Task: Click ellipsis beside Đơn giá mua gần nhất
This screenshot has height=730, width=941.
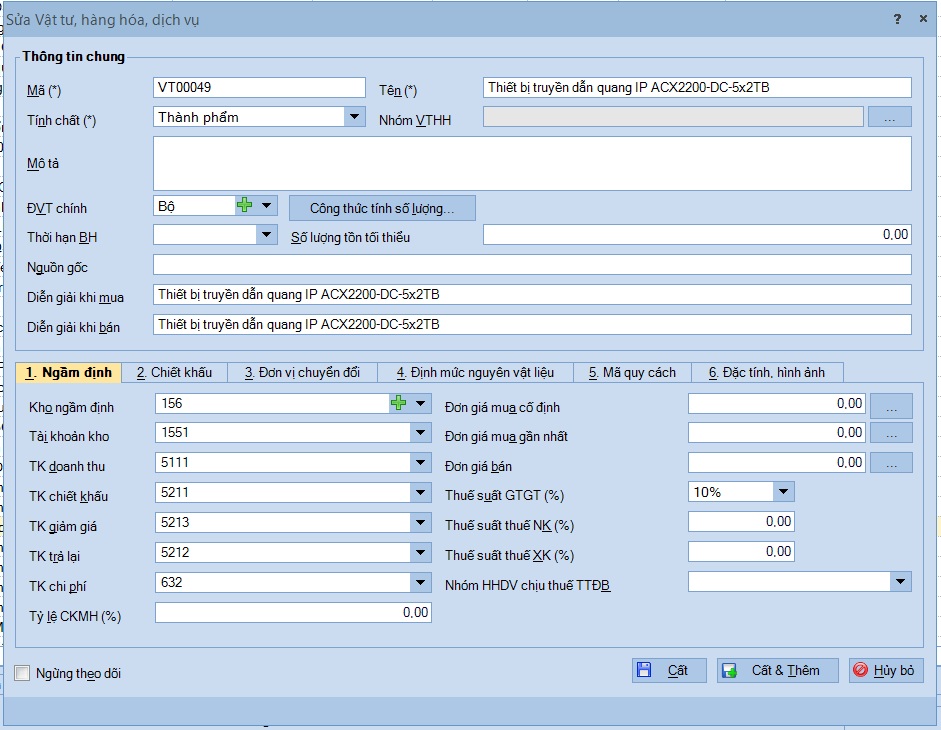Action: tap(891, 433)
